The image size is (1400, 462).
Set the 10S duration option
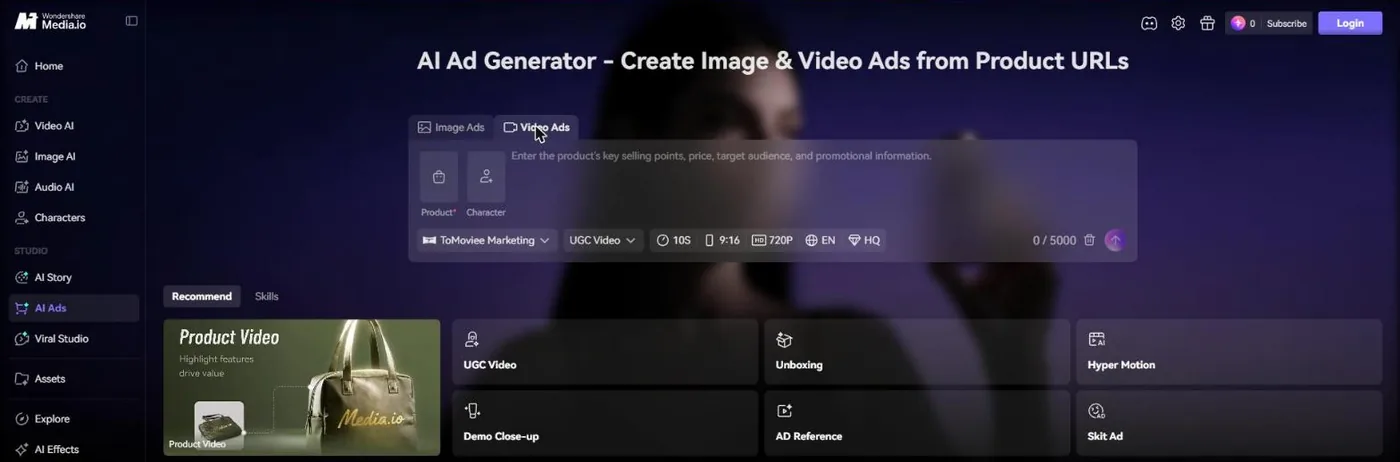(x=674, y=240)
